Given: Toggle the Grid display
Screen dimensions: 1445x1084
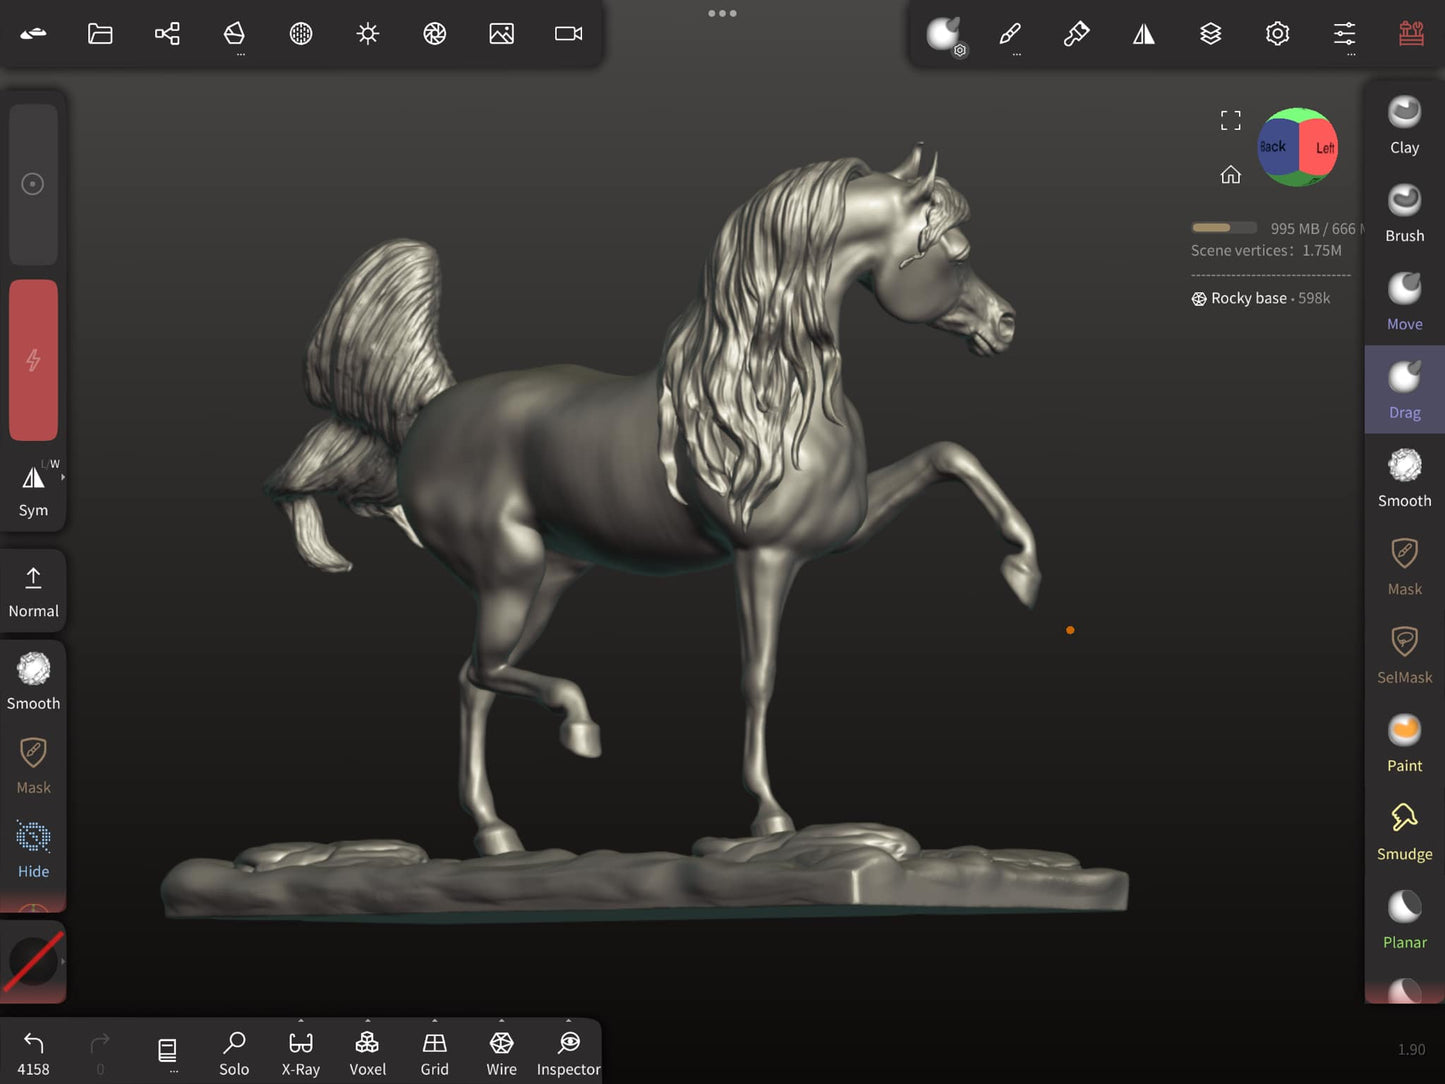Looking at the screenshot, I should [434, 1053].
